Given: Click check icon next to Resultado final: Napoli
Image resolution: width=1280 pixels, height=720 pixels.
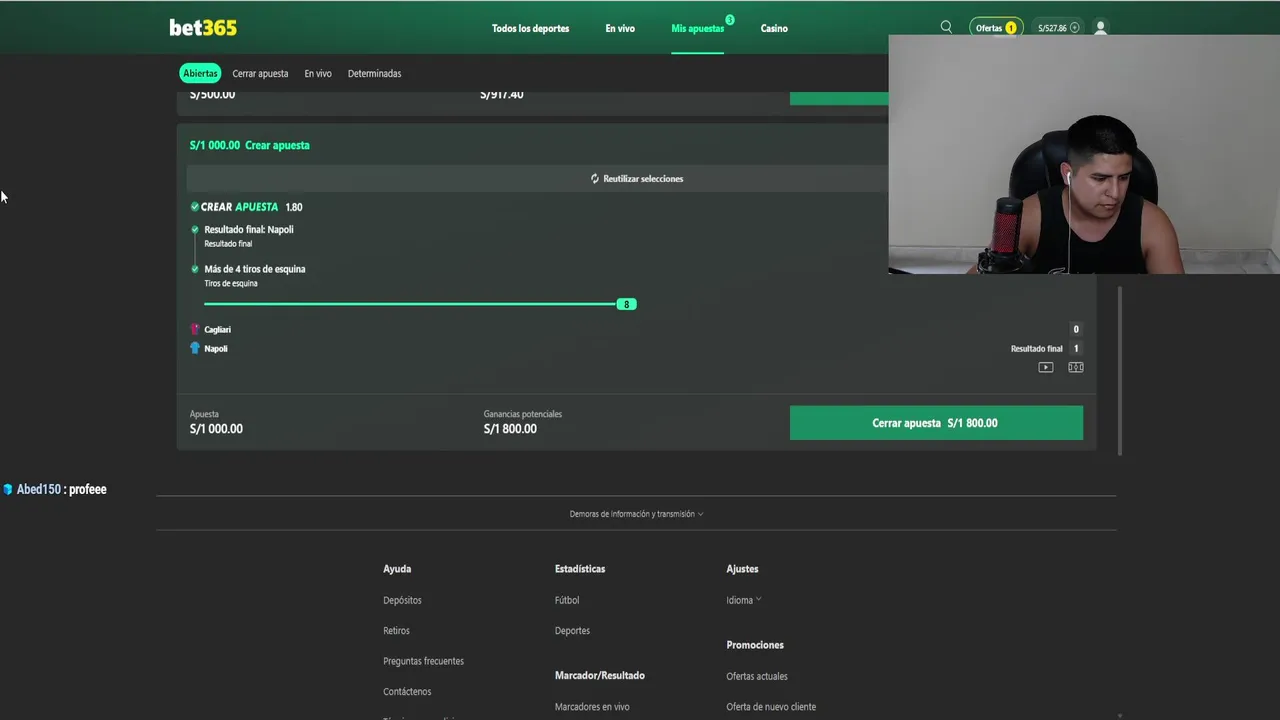Looking at the screenshot, I should 195,230.
